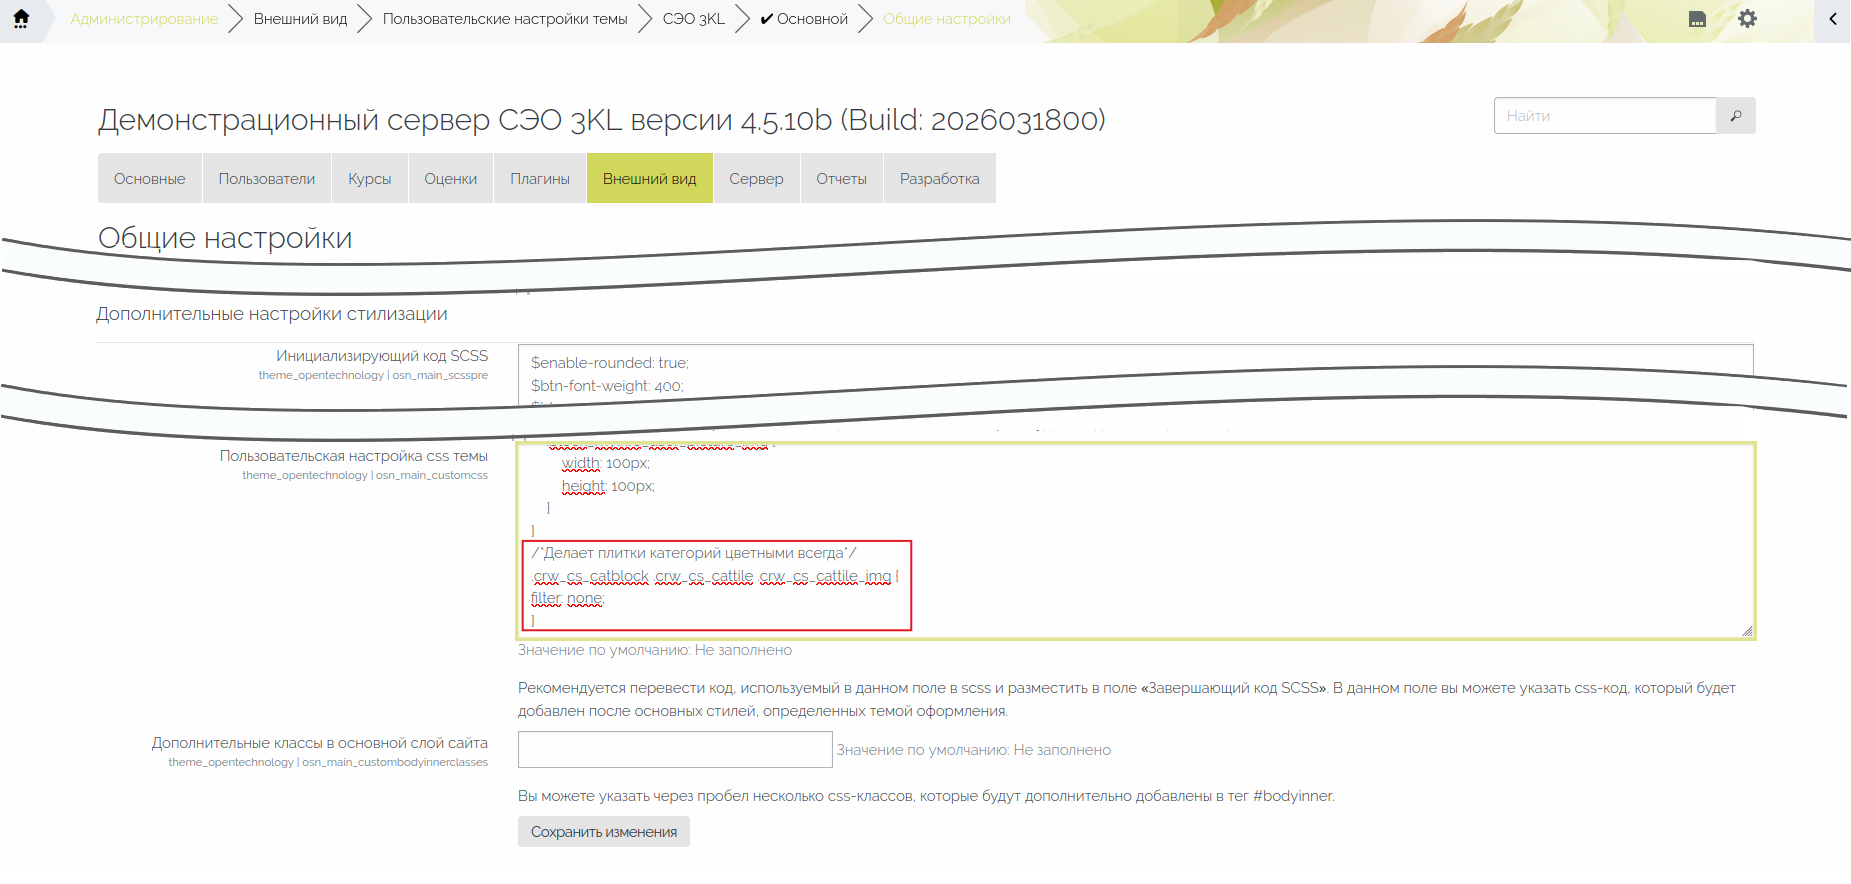
Task: Open the Разработка tab
Action: [939, 179]
